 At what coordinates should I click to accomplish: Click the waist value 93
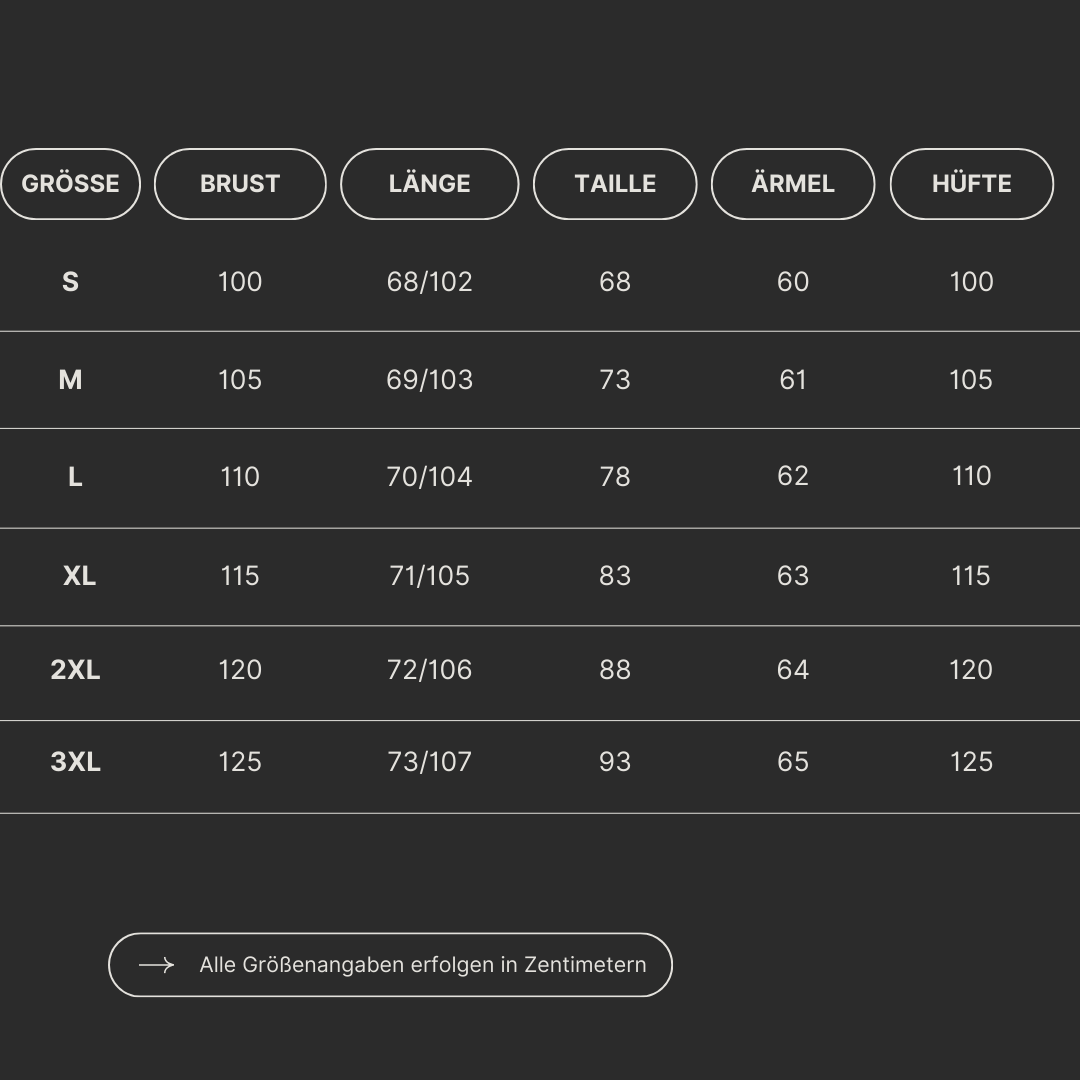pos(615,762)
